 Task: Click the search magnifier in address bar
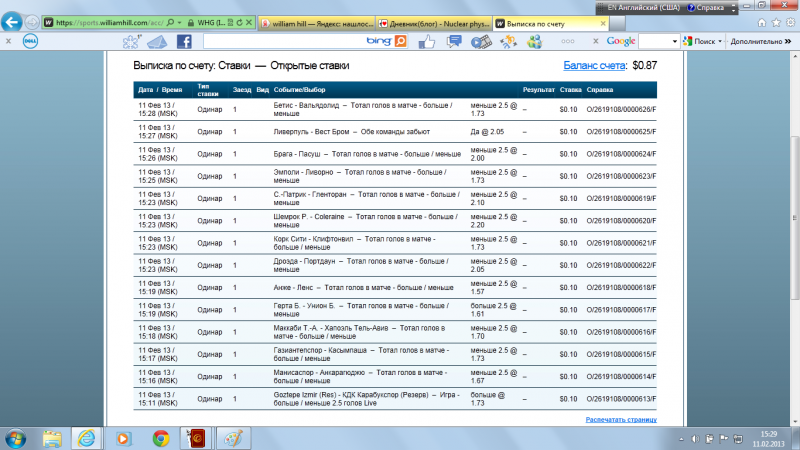click(170, 22)
